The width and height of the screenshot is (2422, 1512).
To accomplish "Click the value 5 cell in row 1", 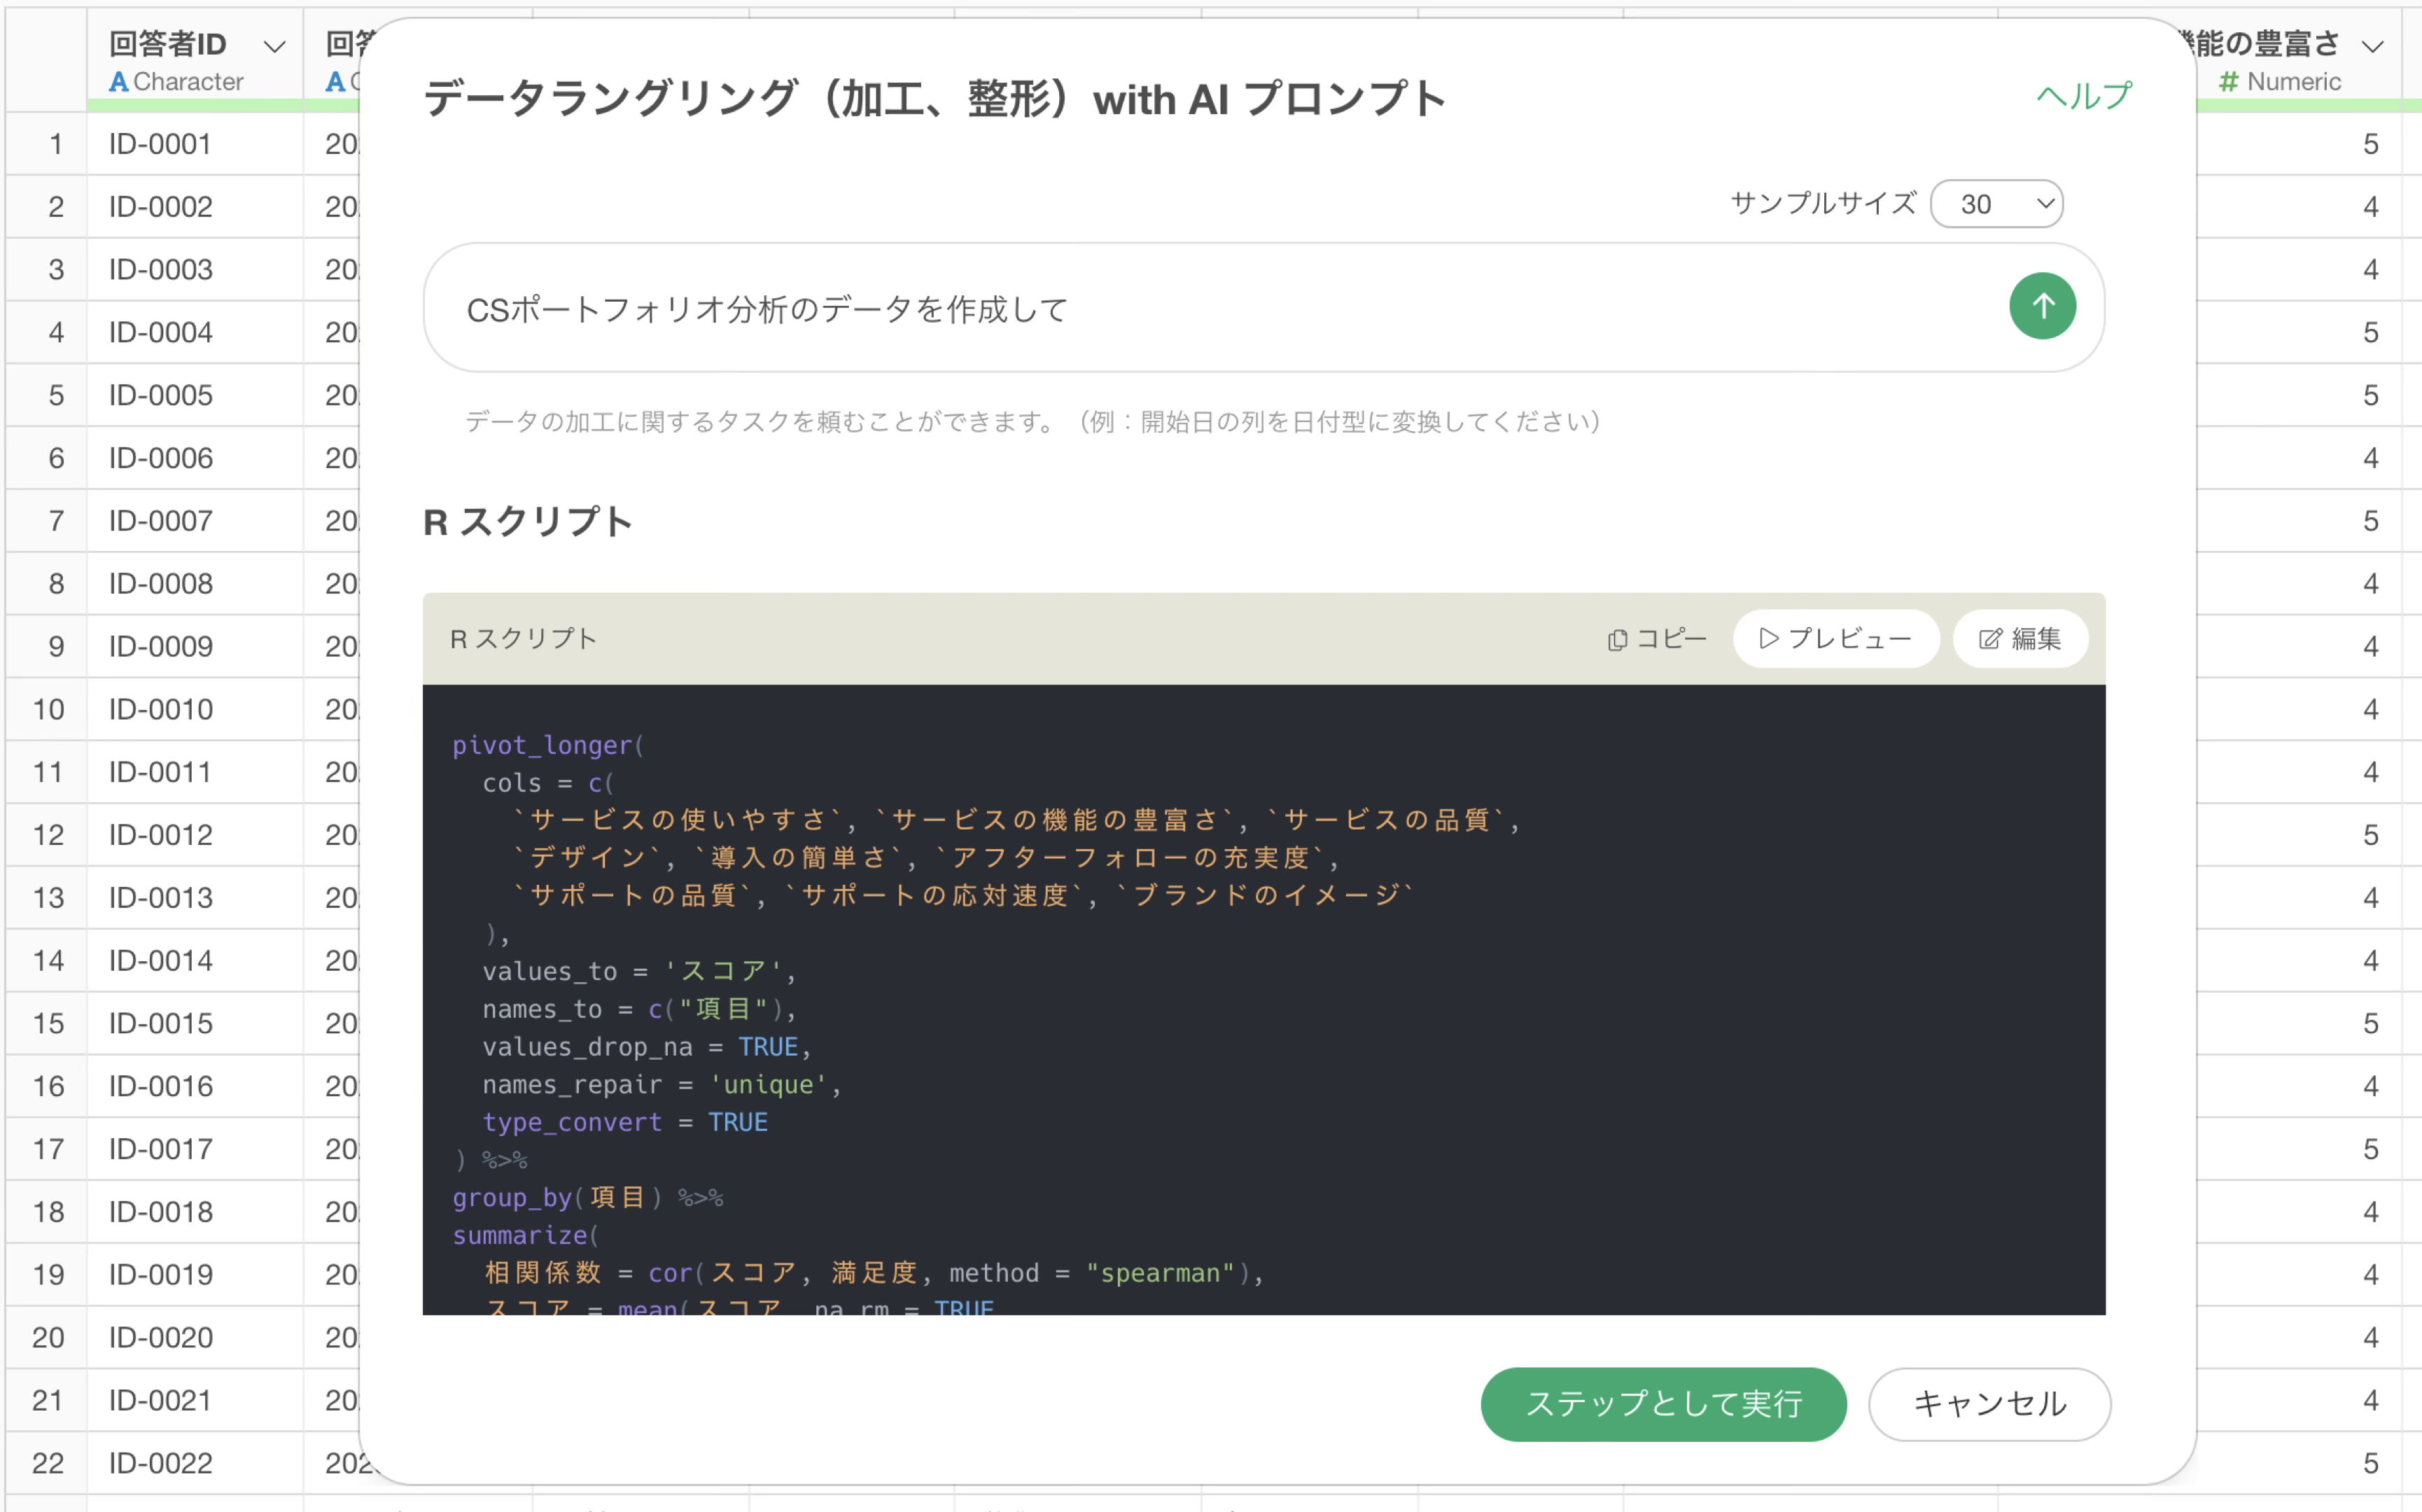I will (x=2369, y=144).
